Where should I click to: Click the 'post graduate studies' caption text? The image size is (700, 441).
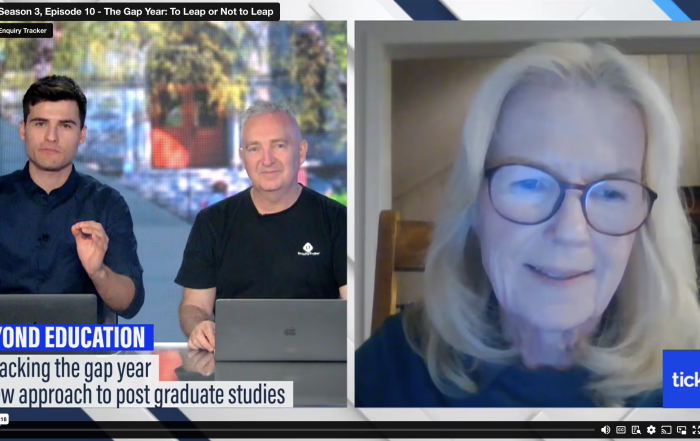click(200, 395)
